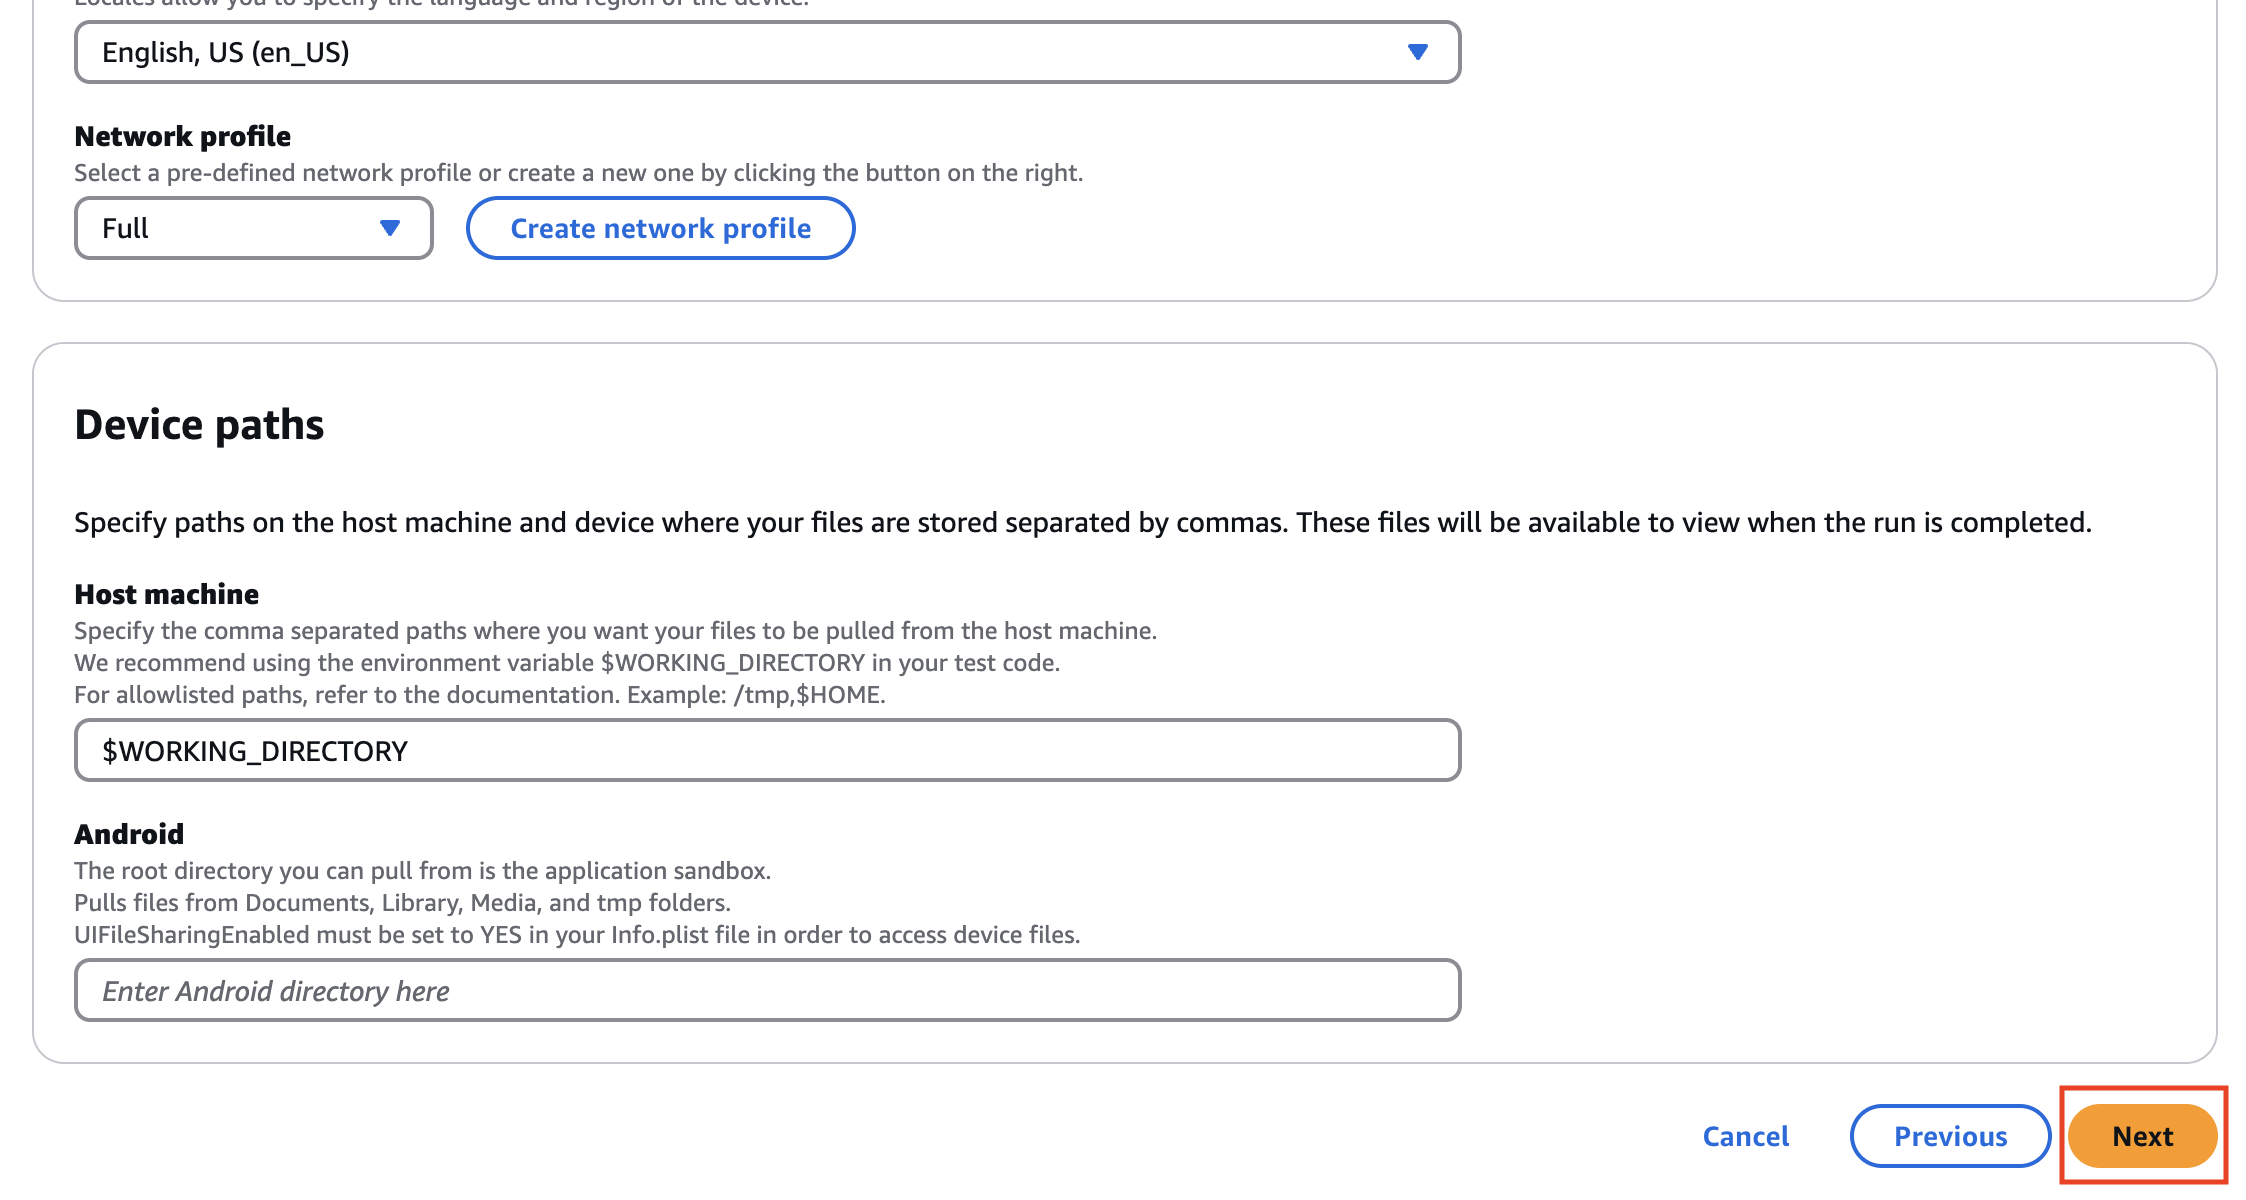The width and height of the screenshot is (2246, 1200).
Task: Click the Documents, Library, Media folders line
Action: [402, 903]
